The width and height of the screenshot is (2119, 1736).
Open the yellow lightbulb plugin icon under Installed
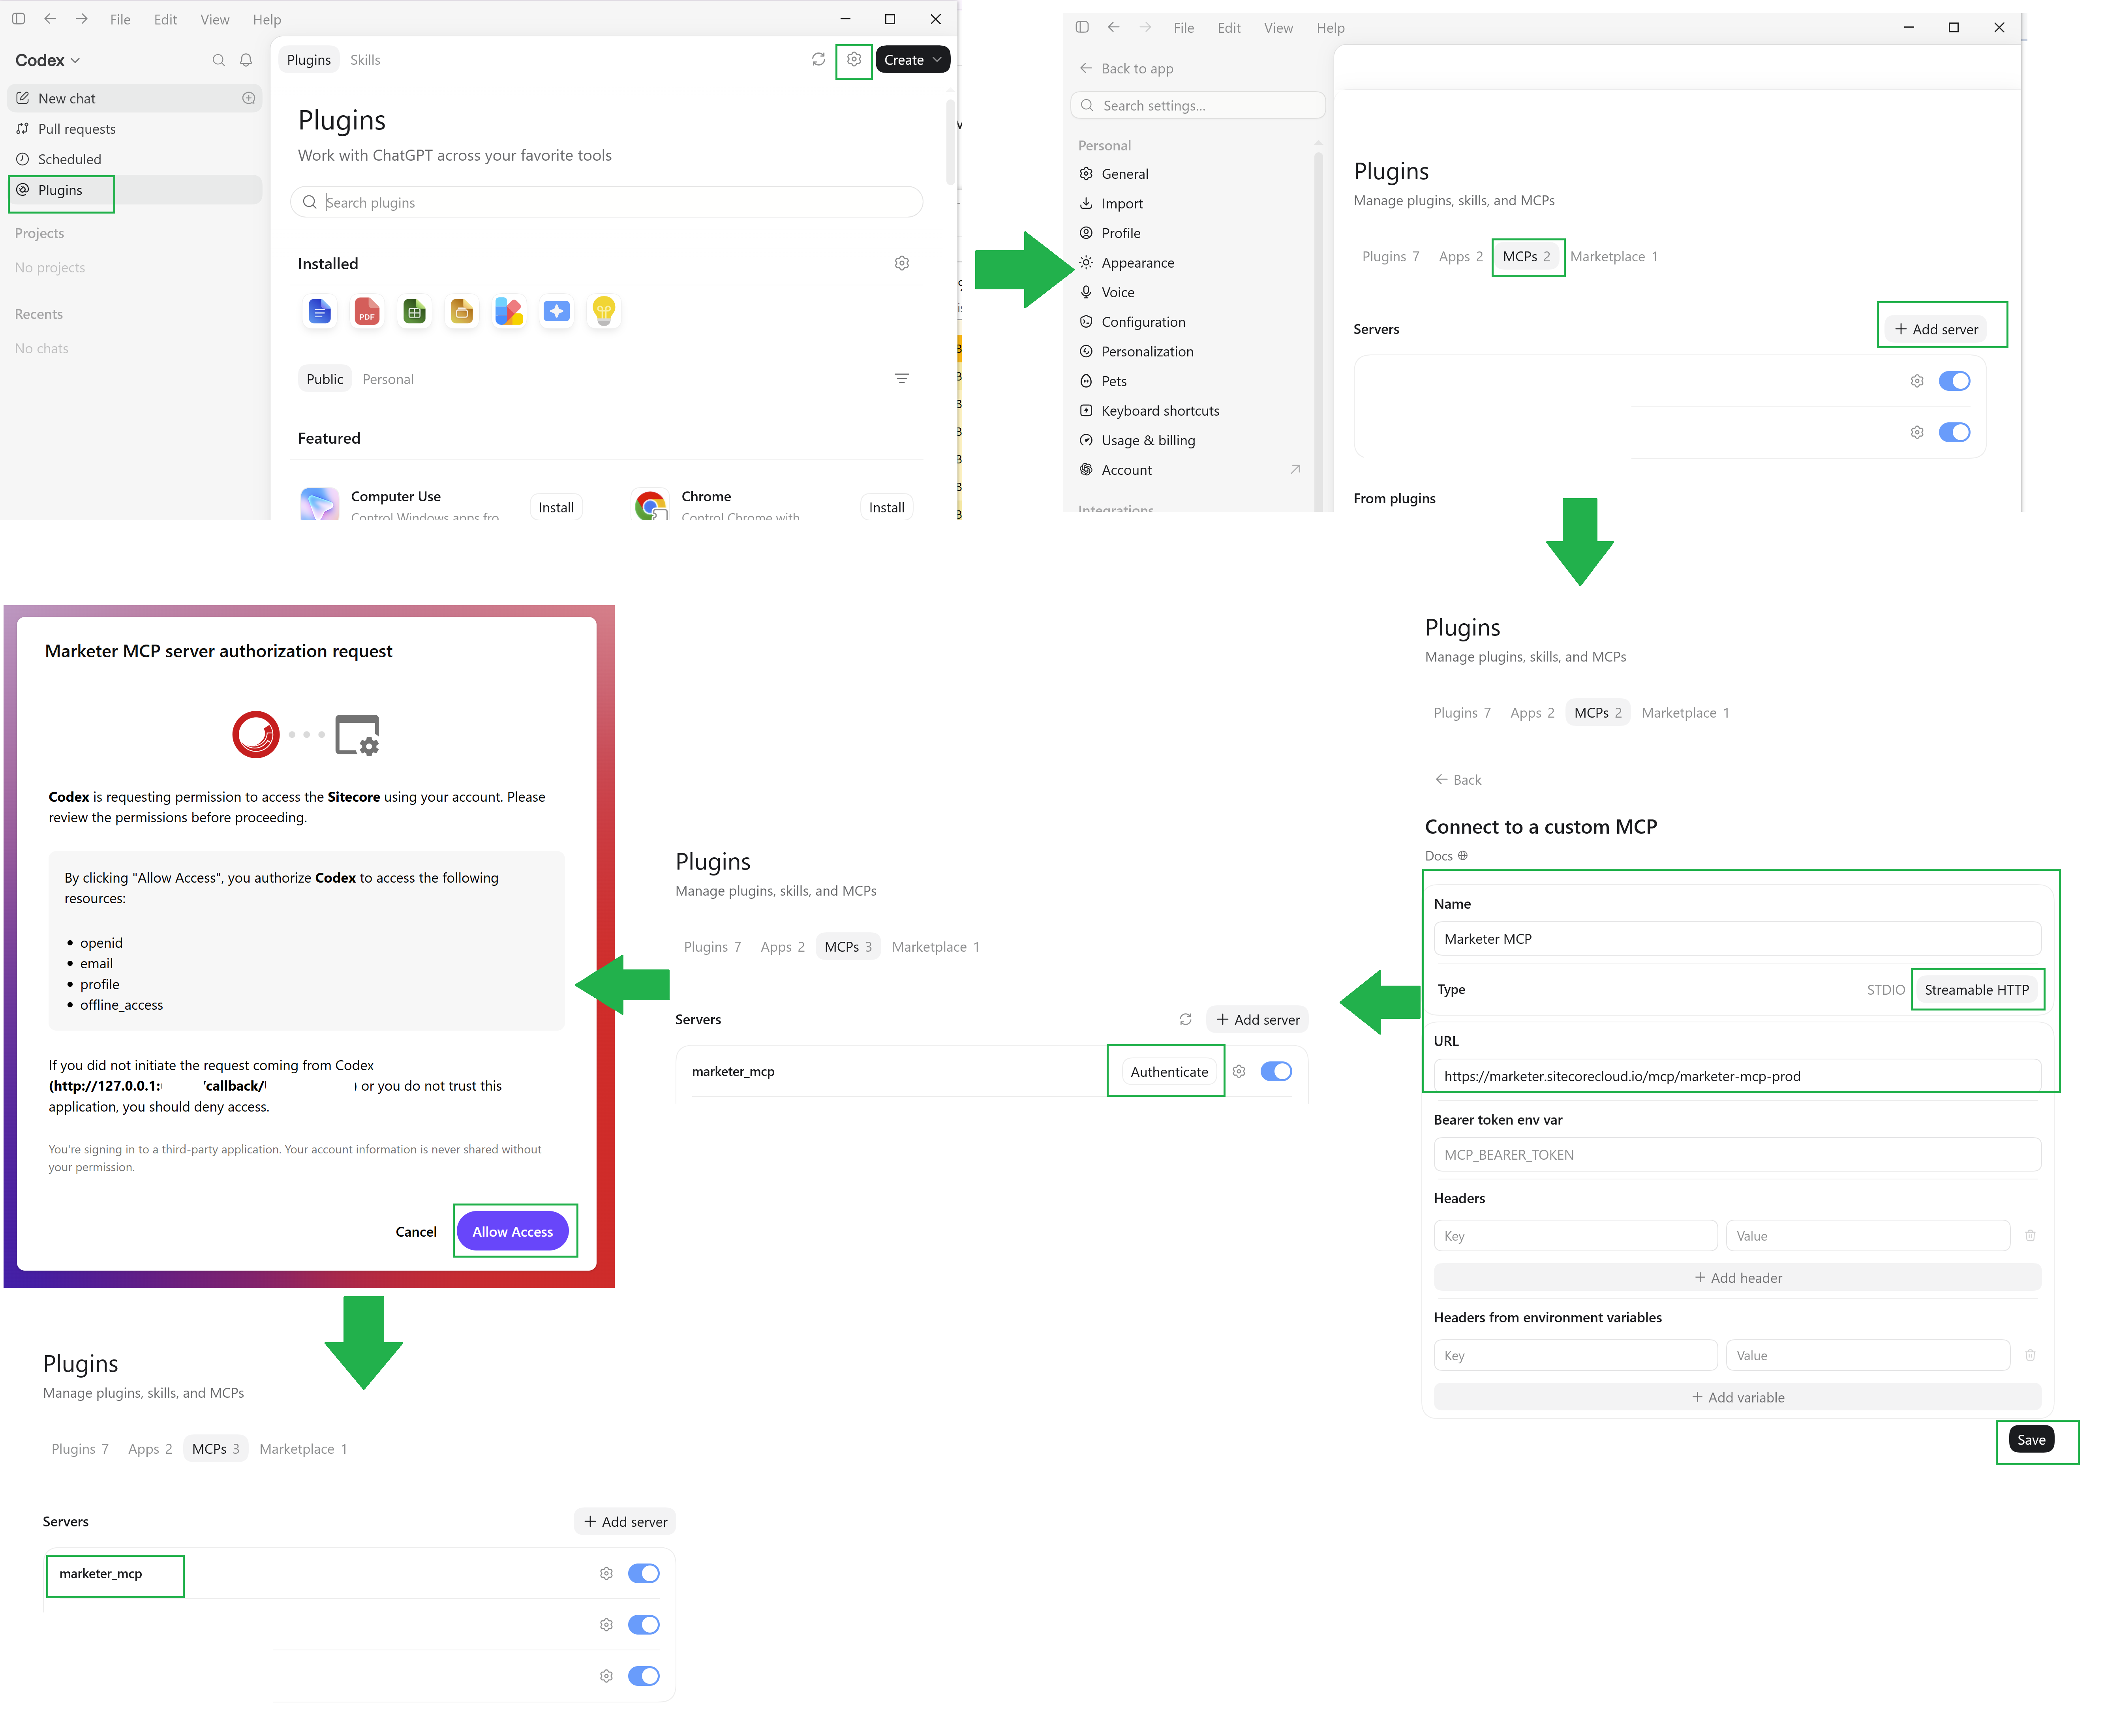point(604,312)
